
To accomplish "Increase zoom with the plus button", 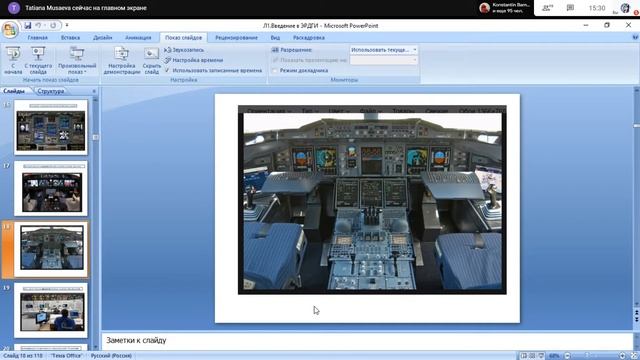I will coord(622,356).
